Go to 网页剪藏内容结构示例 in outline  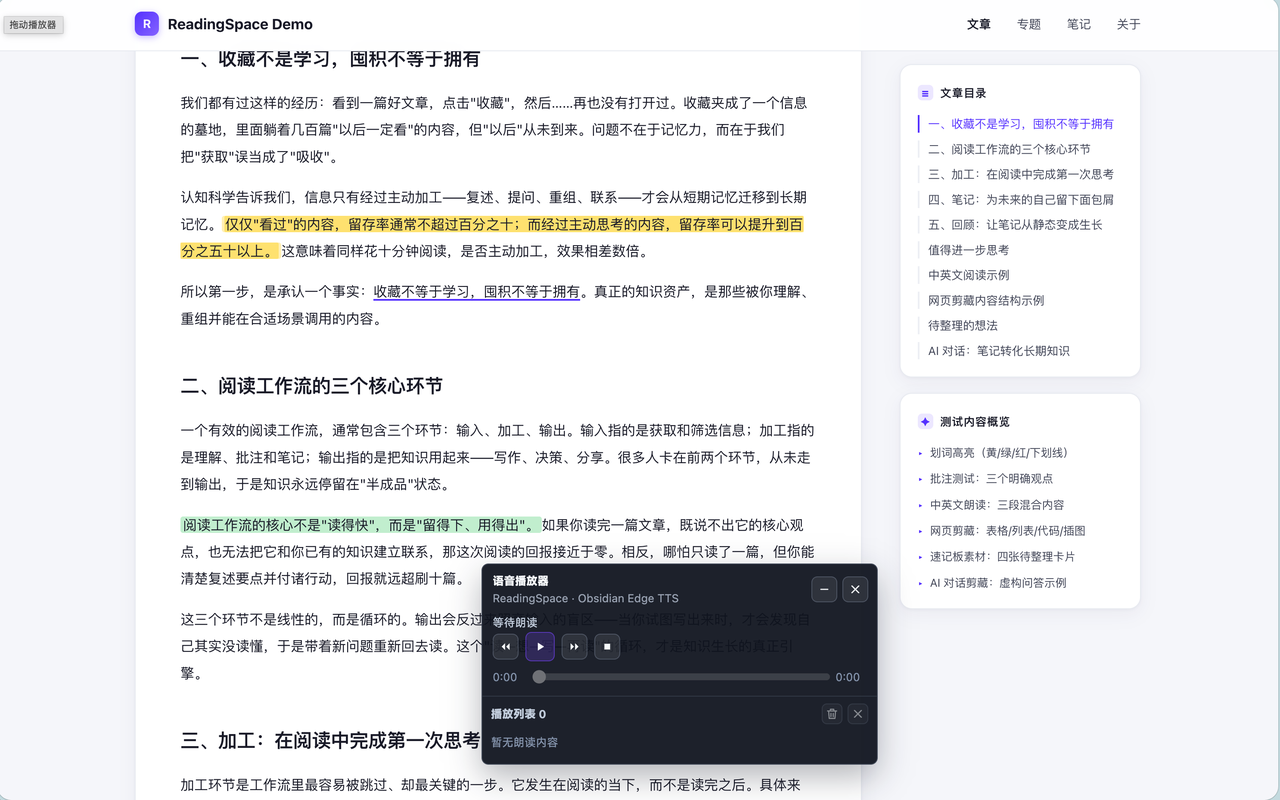click(x=986, y=300)
